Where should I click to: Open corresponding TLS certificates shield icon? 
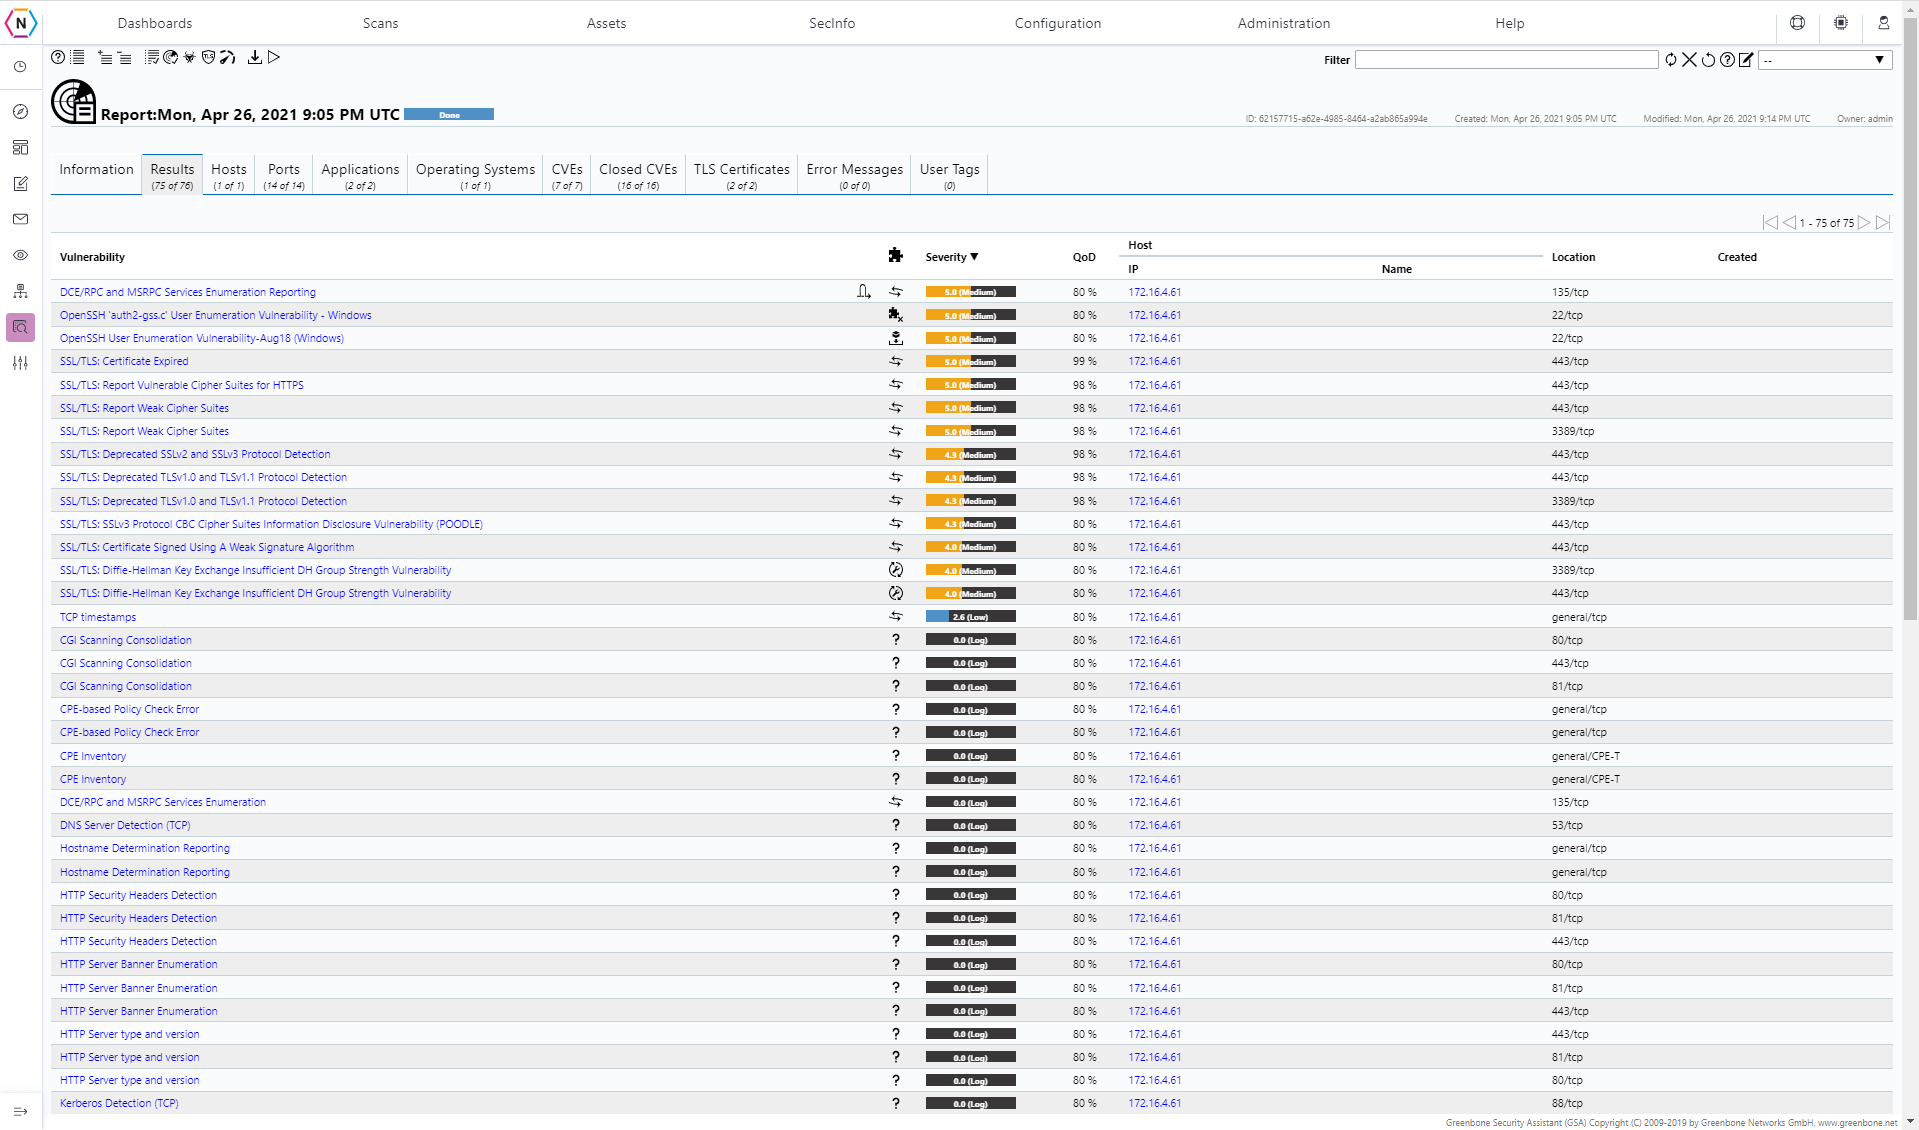208,58
